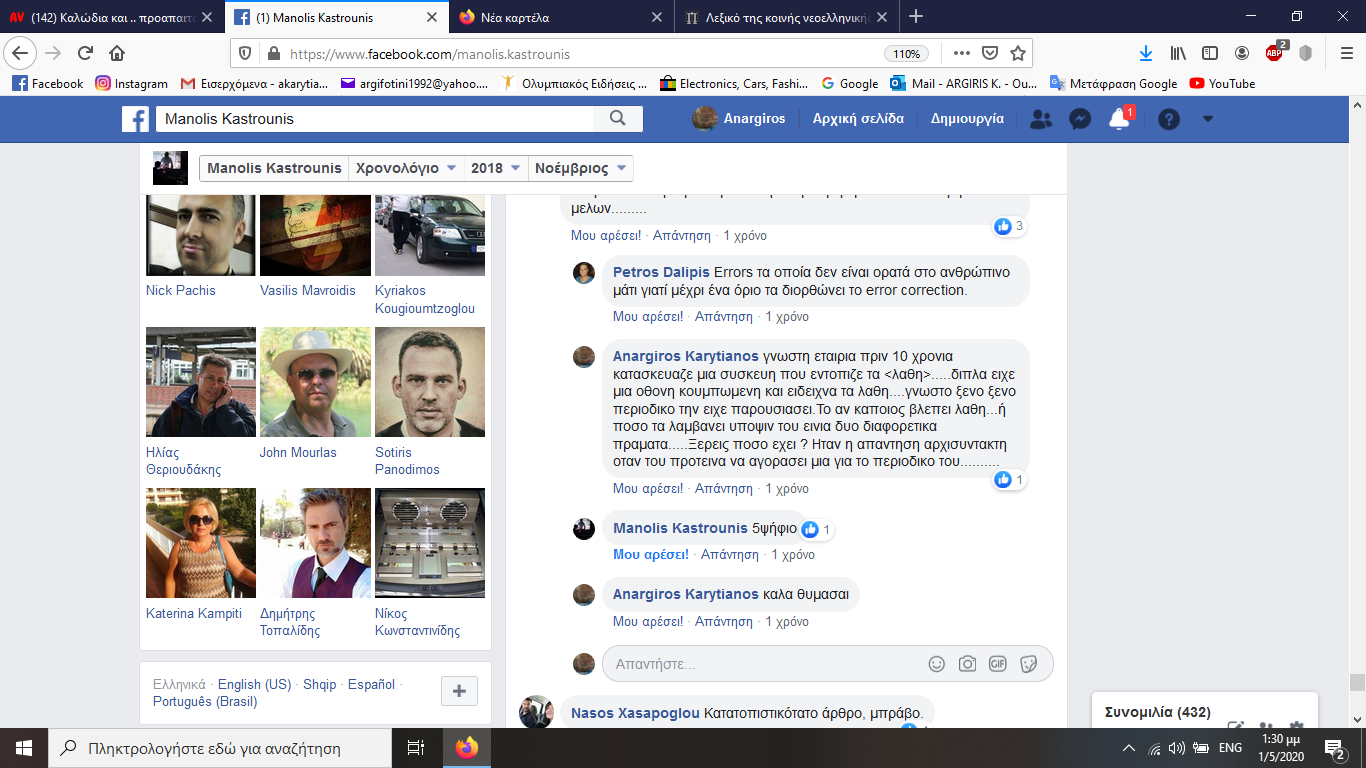Open Nick Pachis's friend photo

tap(201, 235)
